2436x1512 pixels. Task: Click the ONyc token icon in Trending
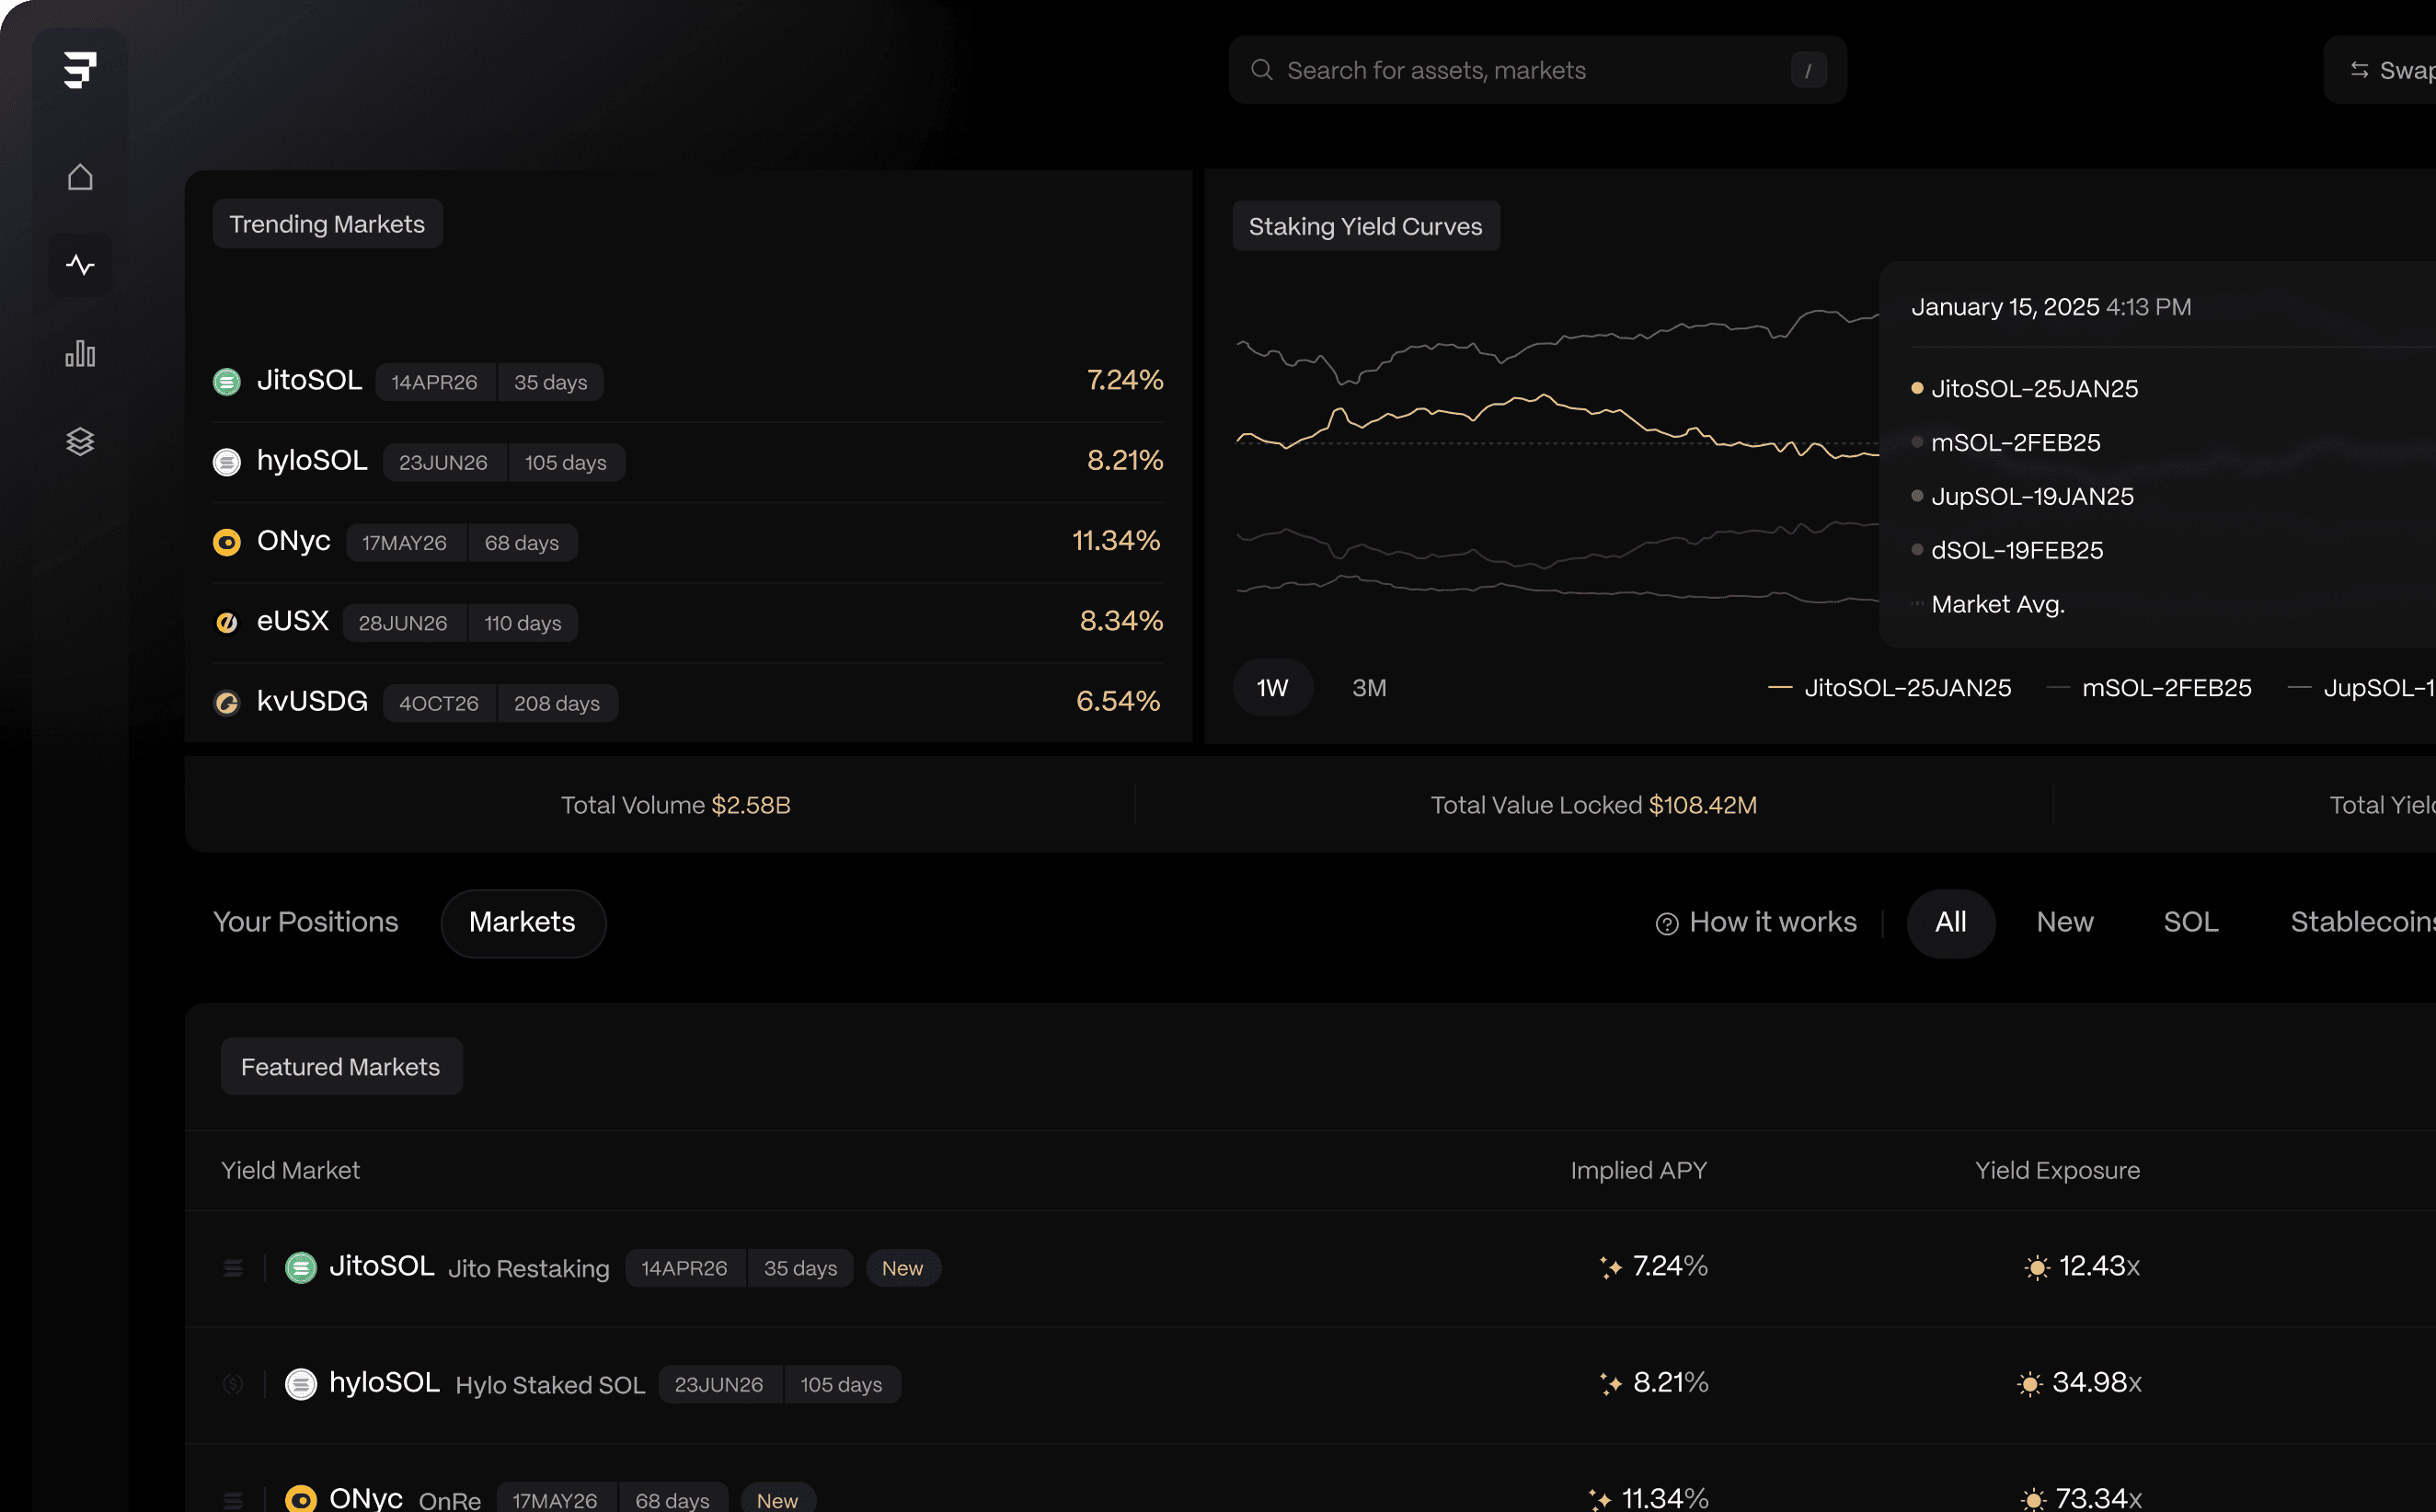(x=227, y=542)
